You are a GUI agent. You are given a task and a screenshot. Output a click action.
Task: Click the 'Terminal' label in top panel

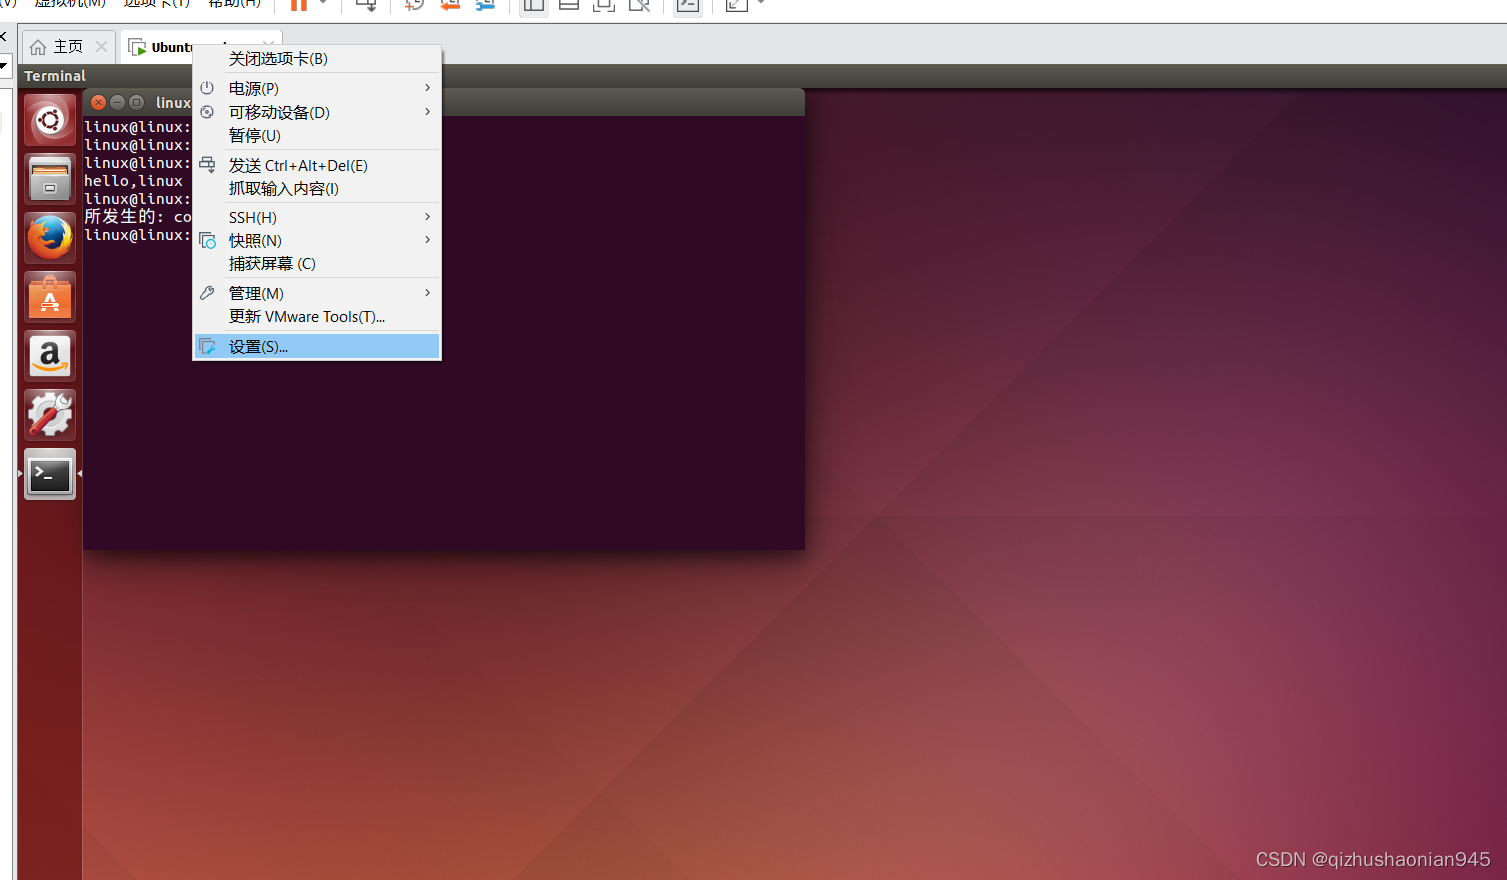point(55,76)
